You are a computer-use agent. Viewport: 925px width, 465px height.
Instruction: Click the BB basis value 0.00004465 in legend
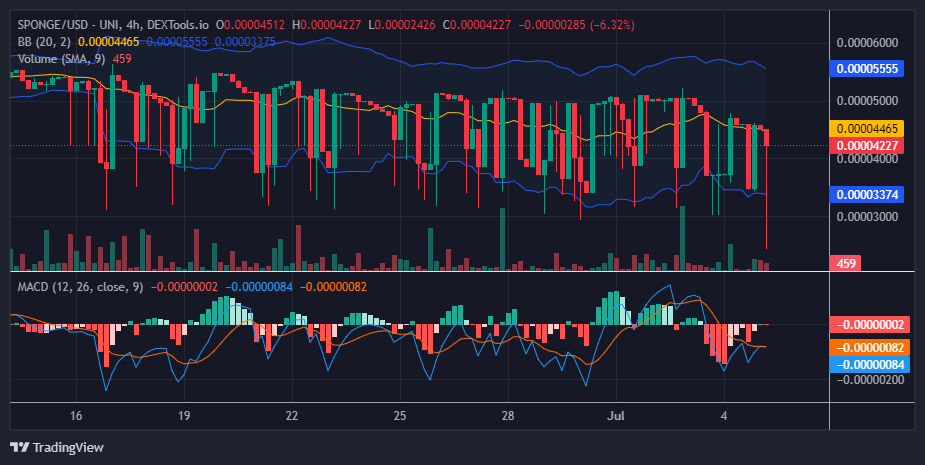[109, 42]
